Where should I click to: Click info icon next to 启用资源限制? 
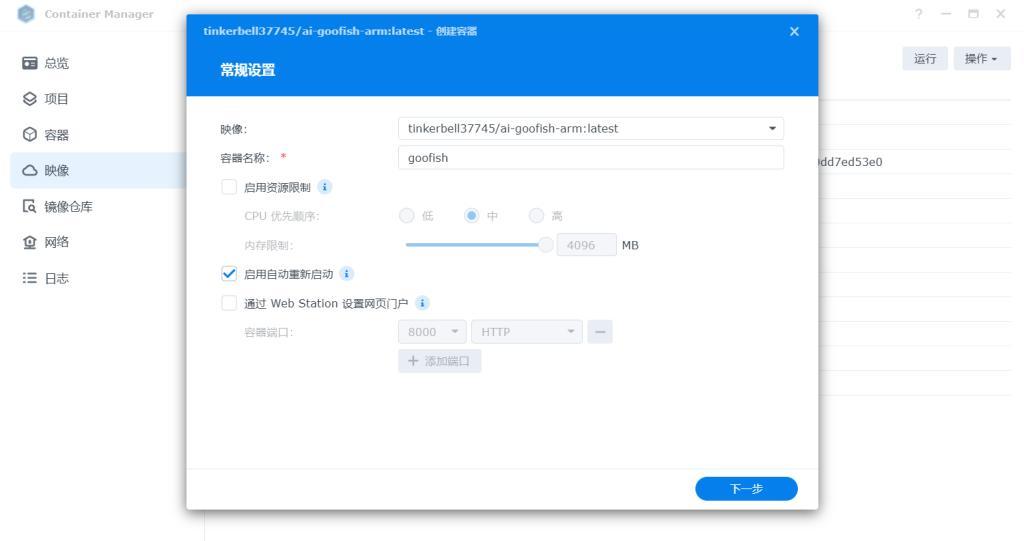coord(325,187)
